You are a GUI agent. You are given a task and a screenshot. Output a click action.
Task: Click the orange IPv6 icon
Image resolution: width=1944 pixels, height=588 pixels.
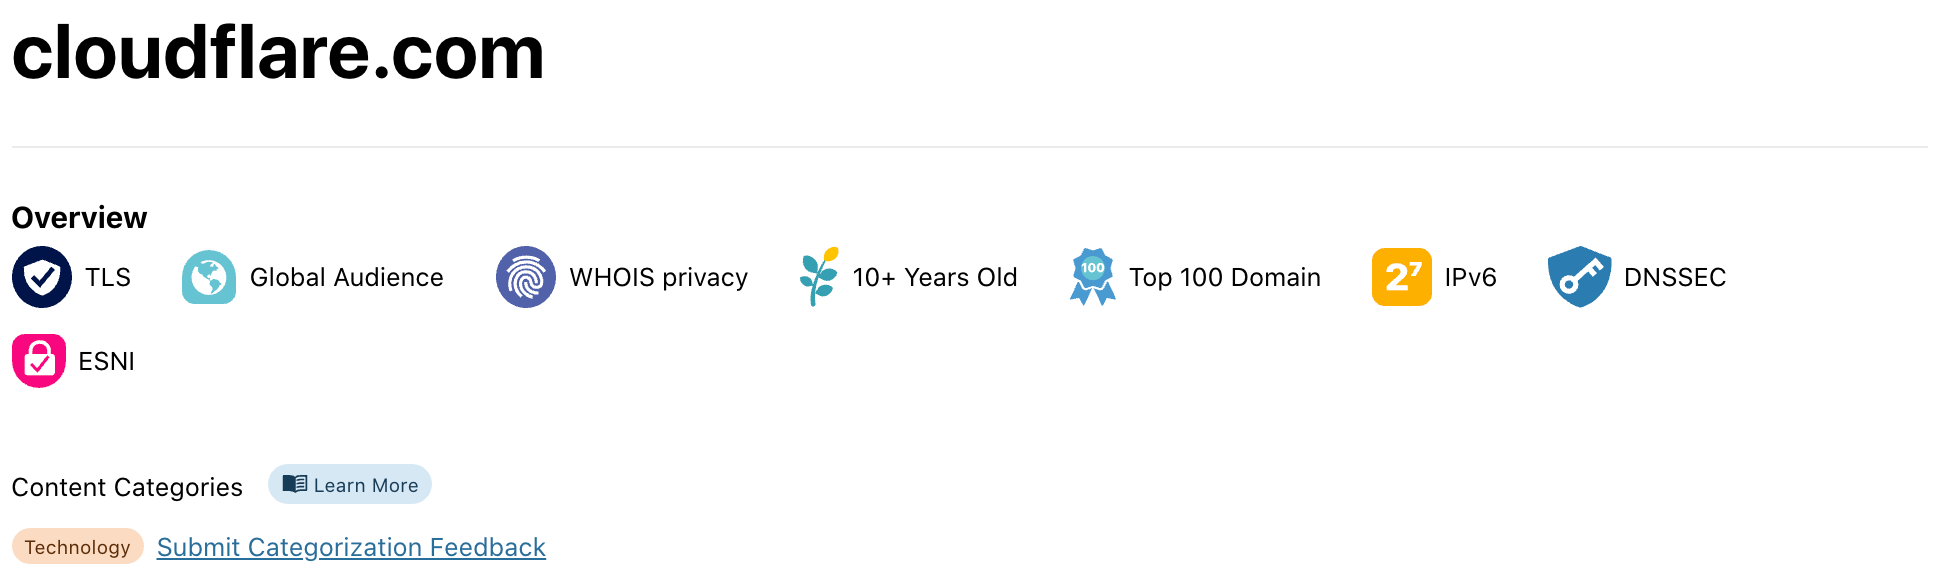[1402, 277]
